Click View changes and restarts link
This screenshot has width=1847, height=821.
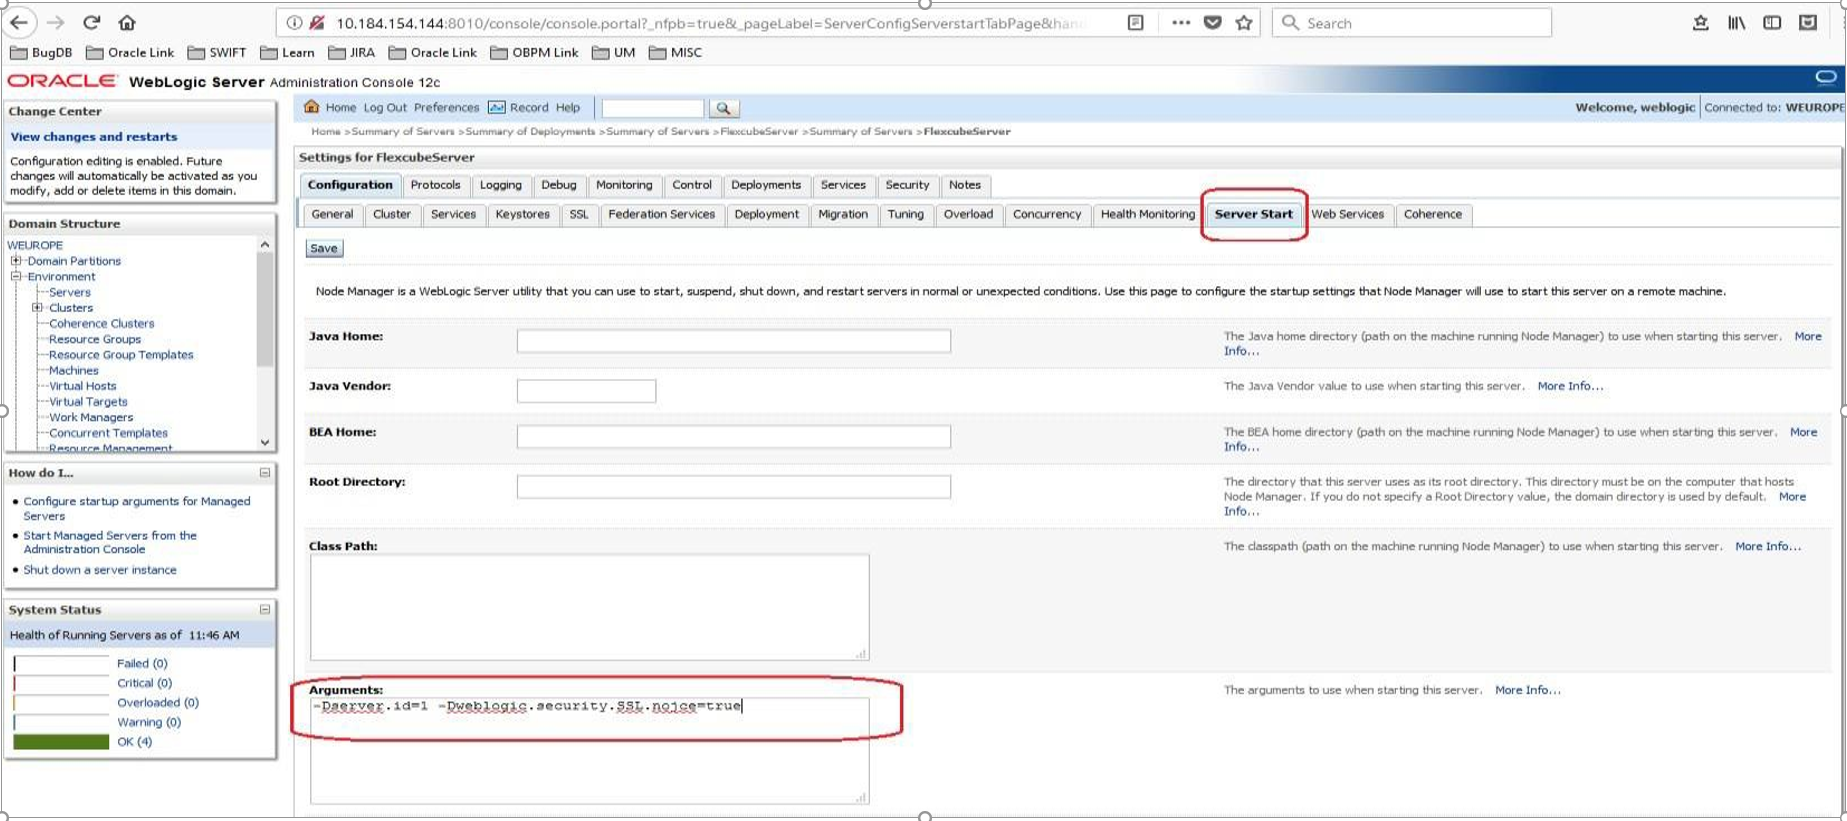pos(94,137)
